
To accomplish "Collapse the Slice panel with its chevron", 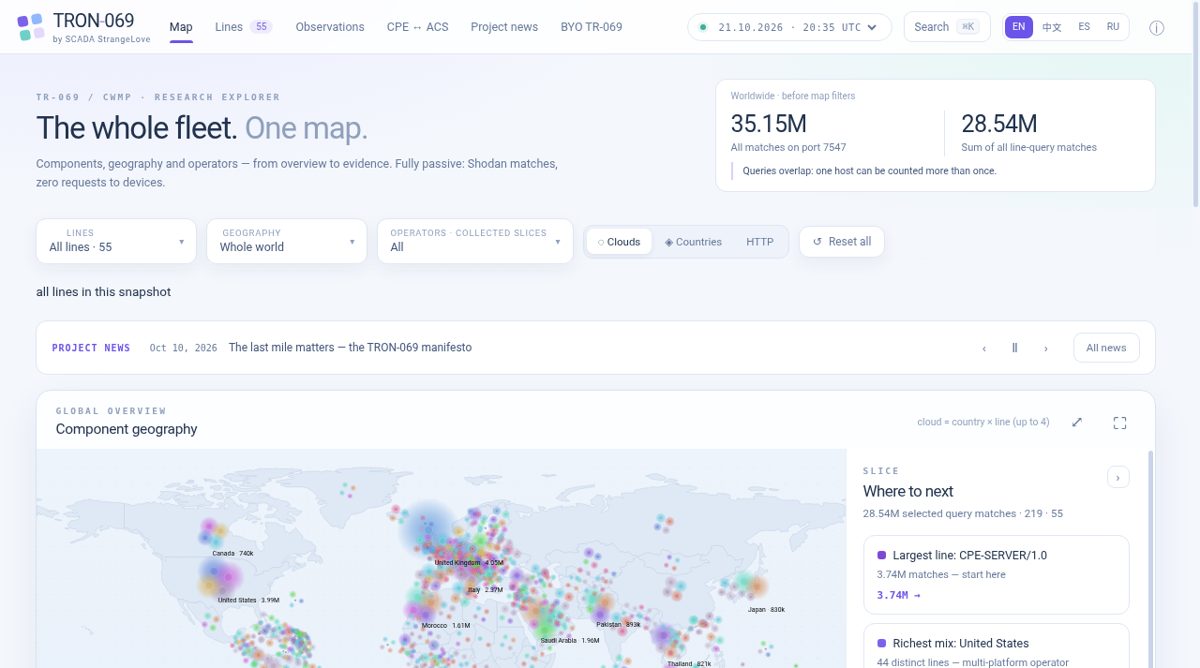I will point(1118,477).
